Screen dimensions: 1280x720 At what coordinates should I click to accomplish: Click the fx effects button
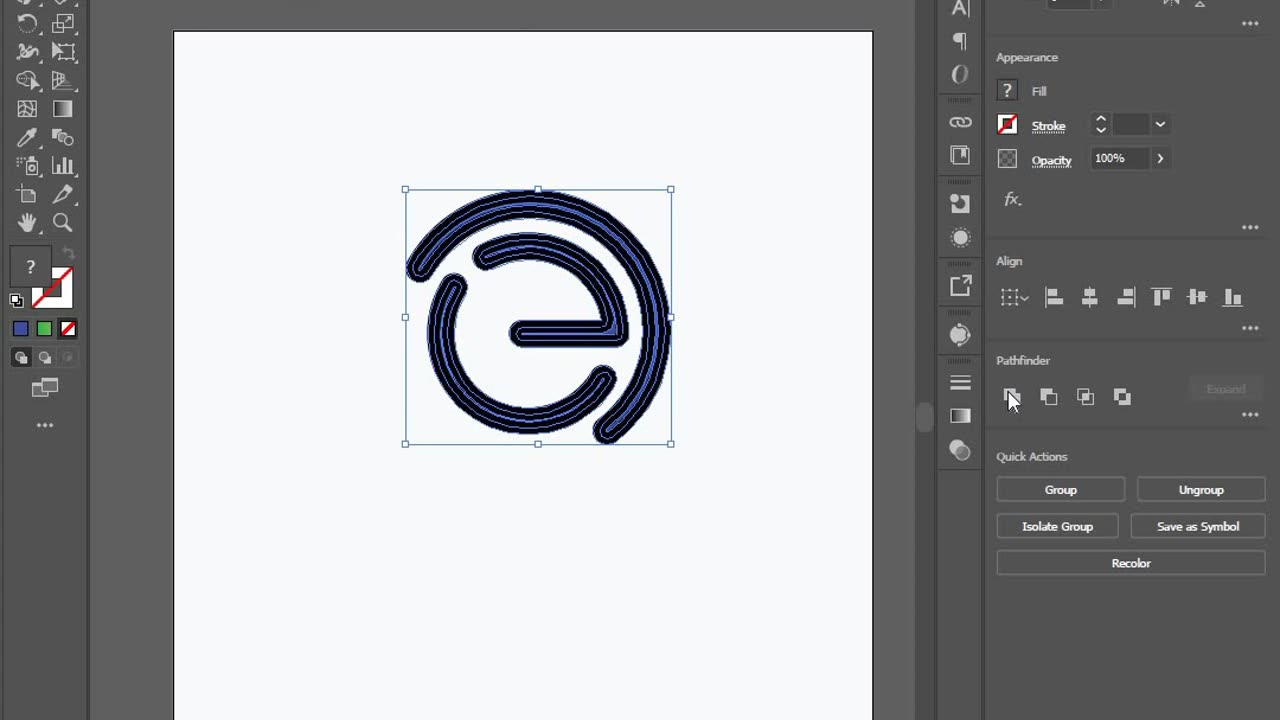tap(1012, 200)
